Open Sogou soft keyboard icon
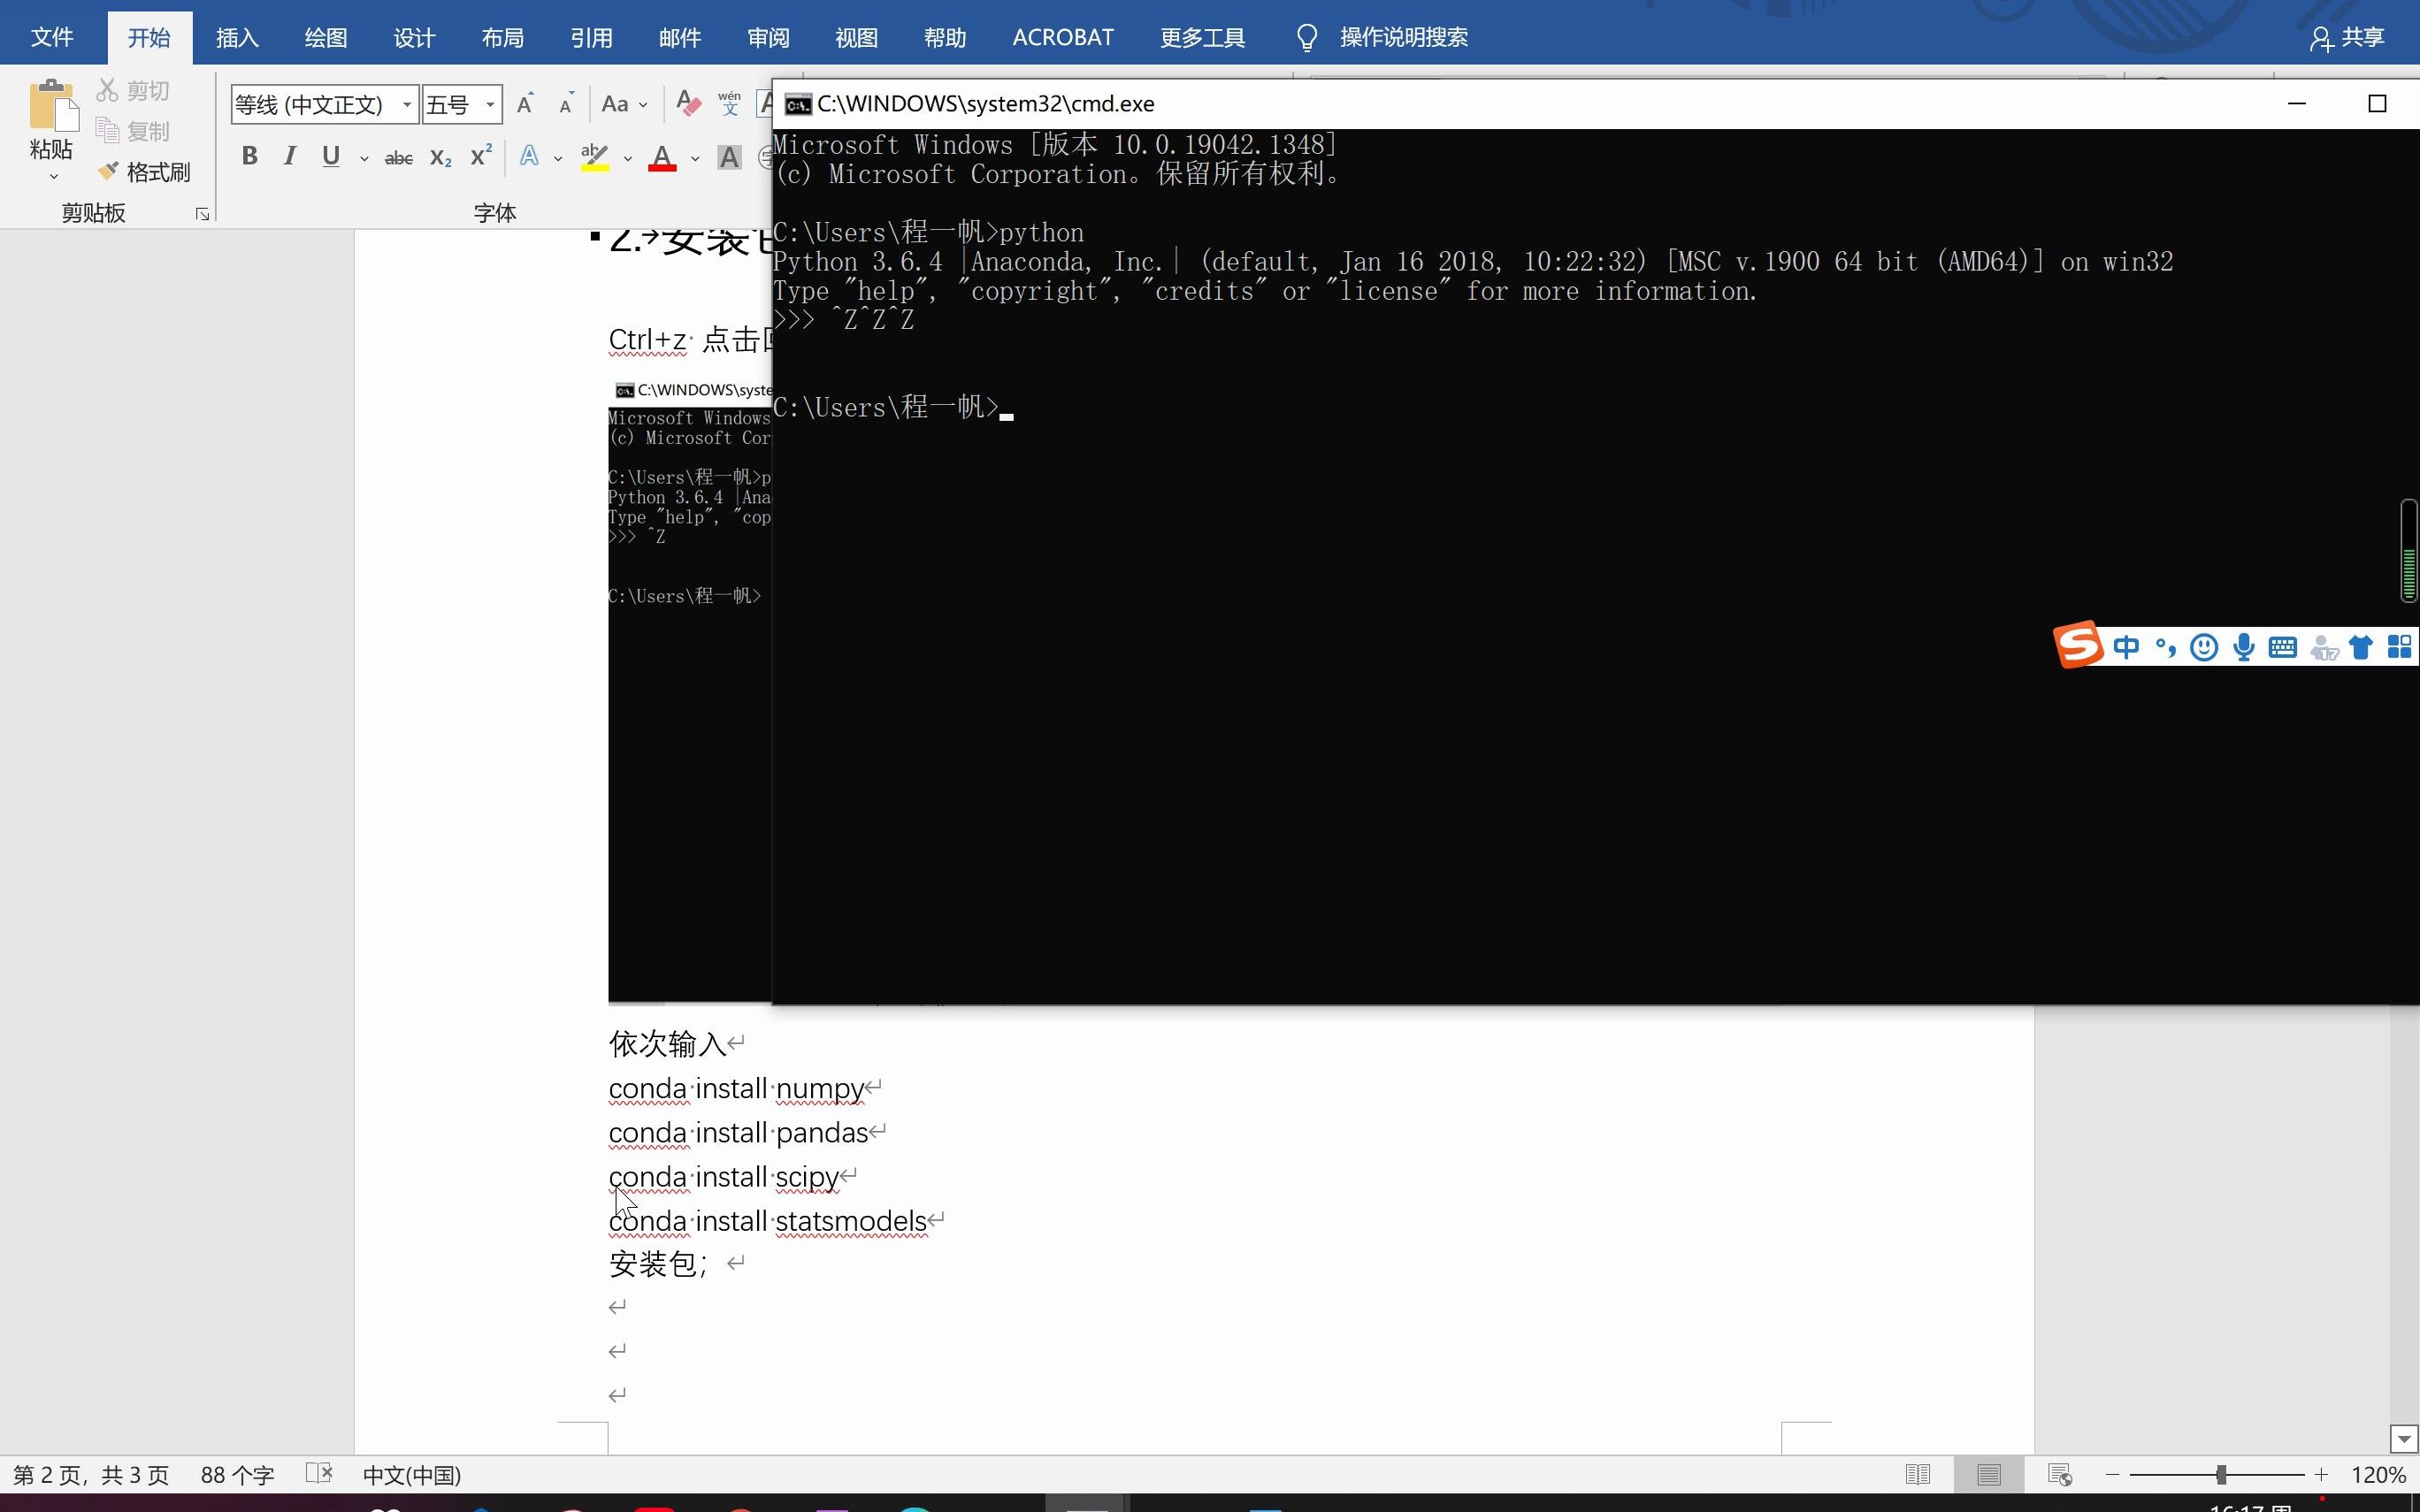Image resolution: width=2420 pixels, height=1512 pixels. coord(2283,648)
